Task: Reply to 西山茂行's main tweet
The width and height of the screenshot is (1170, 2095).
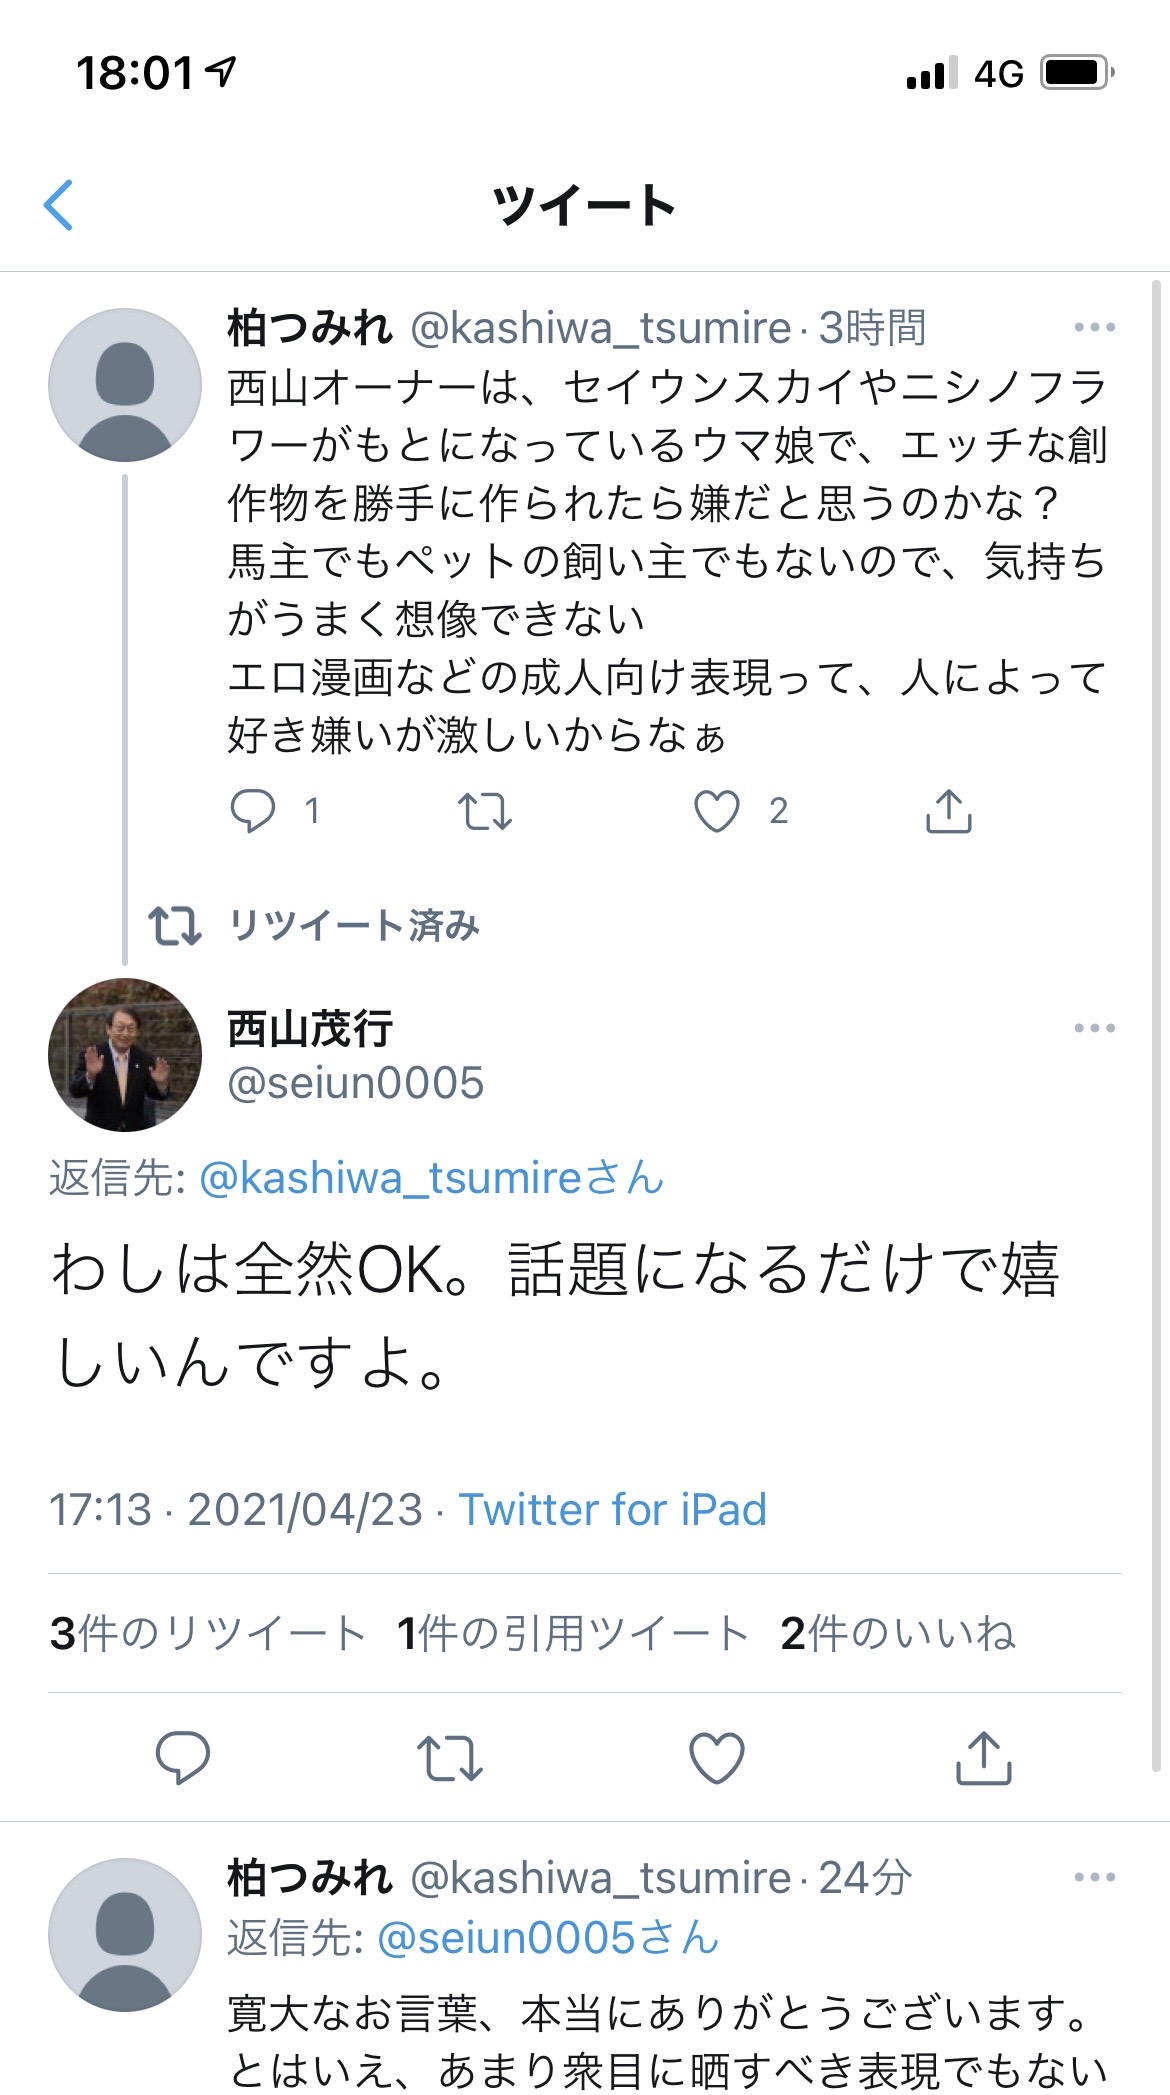Action: coord(183,1757)
